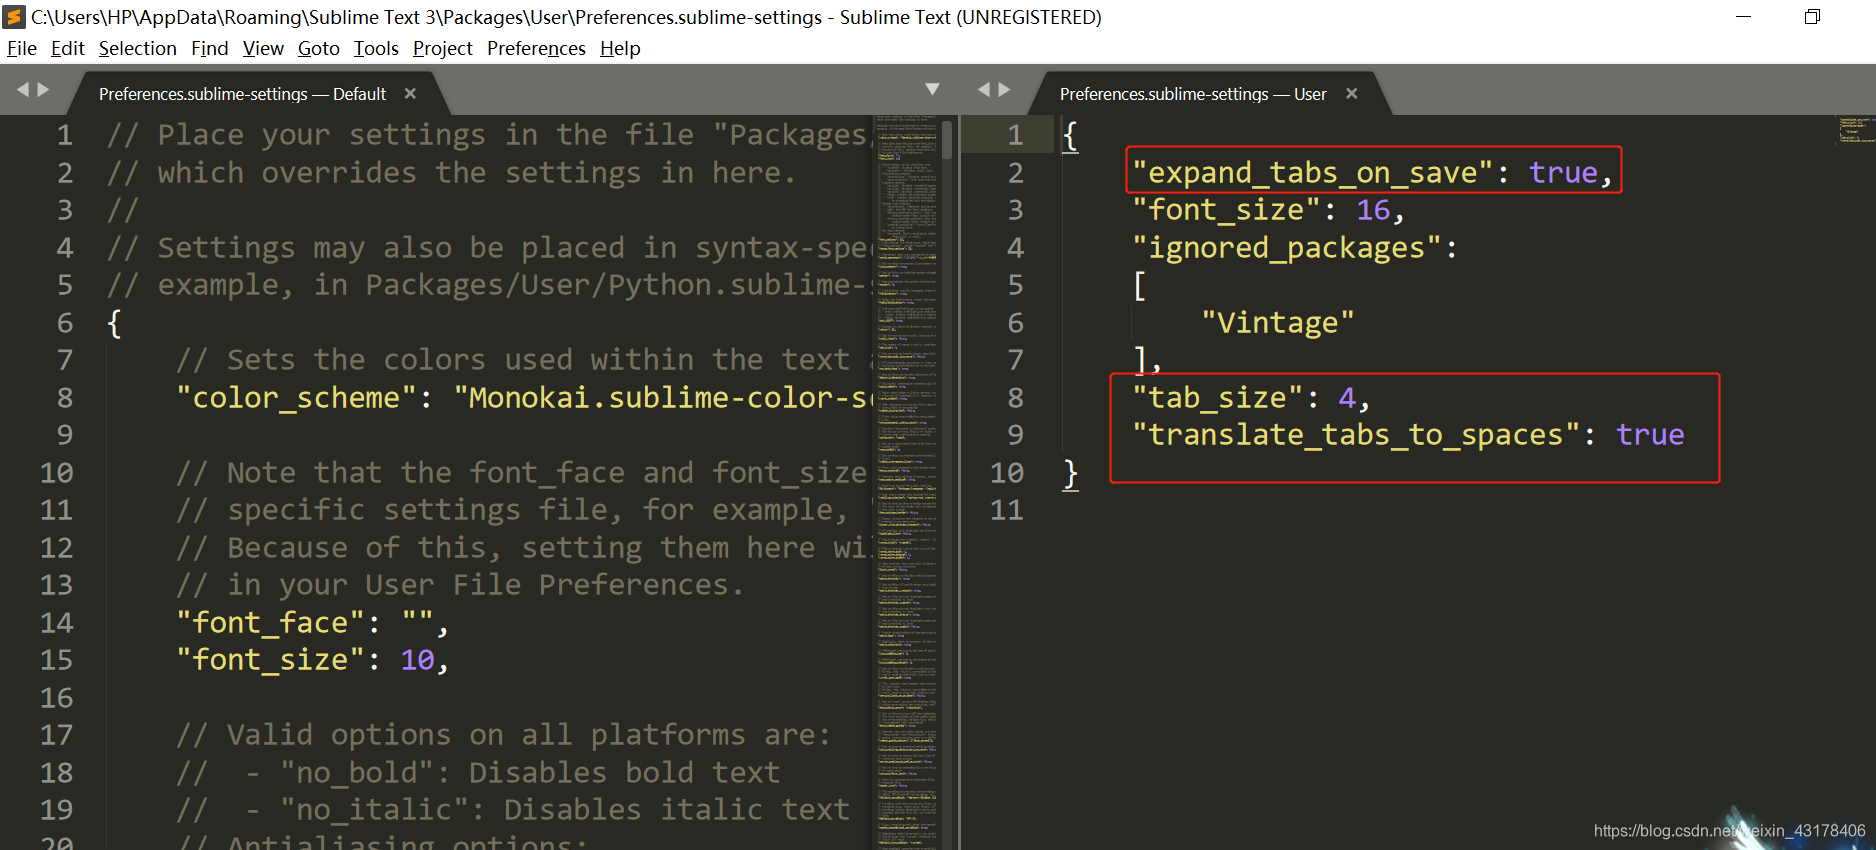
Task: Select the Preferences.sublime-settings — Default tab
Action: pyautogui.click(x=242, y=94)
